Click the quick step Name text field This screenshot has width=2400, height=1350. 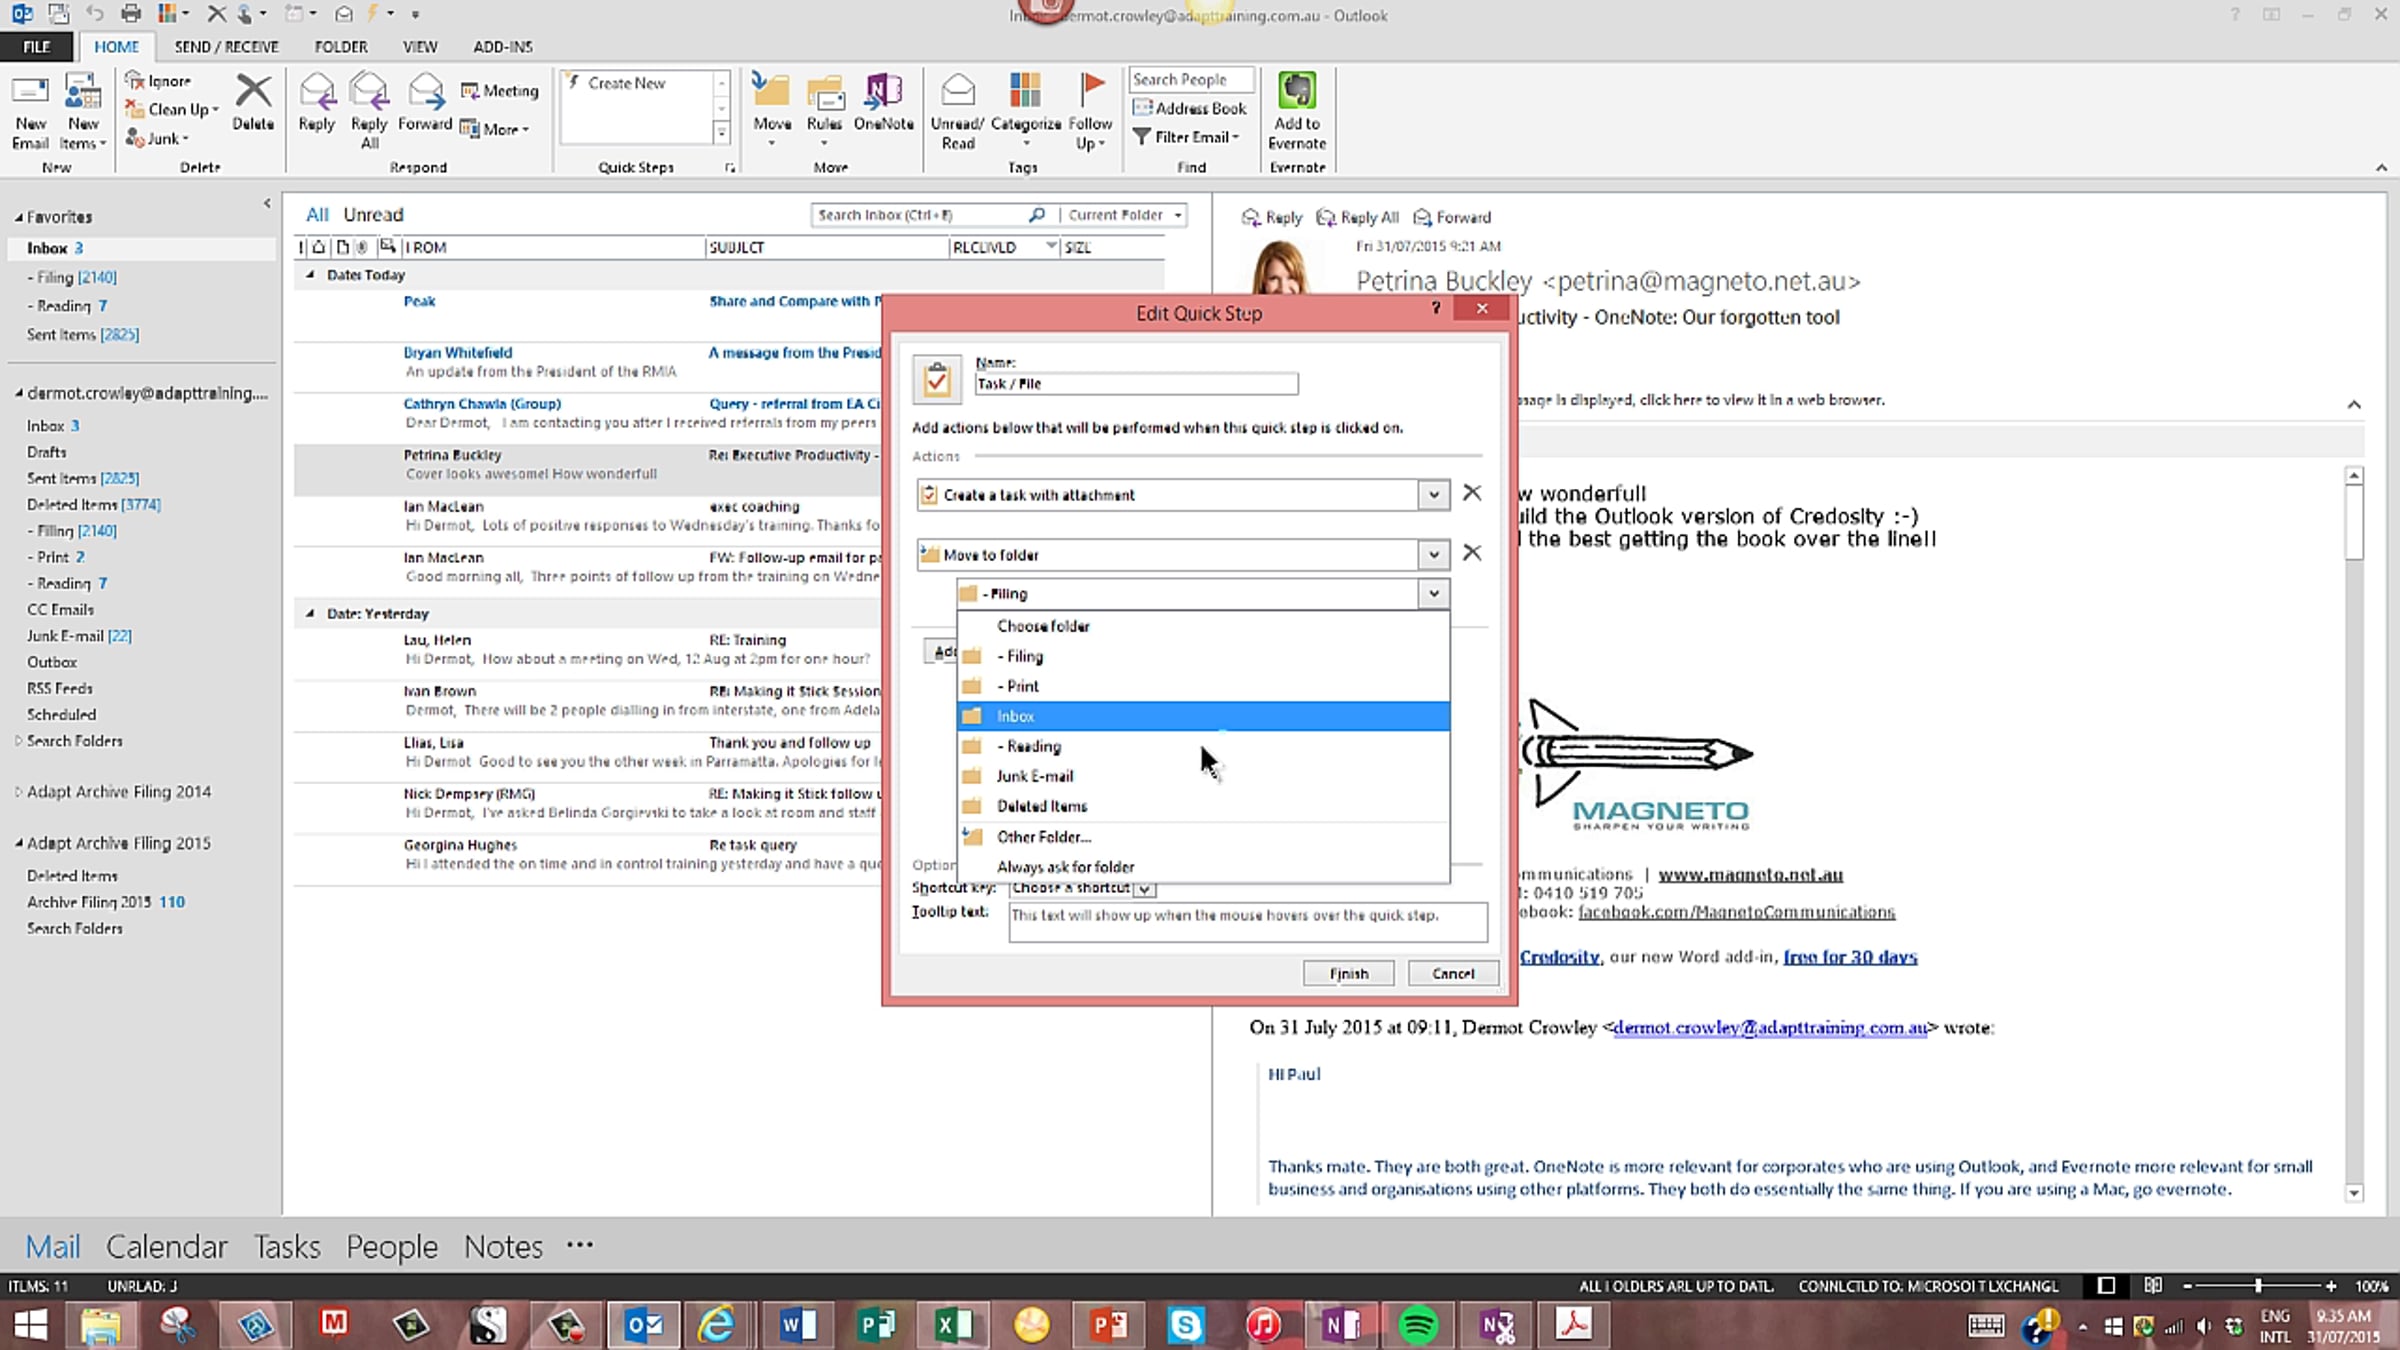1136,384
